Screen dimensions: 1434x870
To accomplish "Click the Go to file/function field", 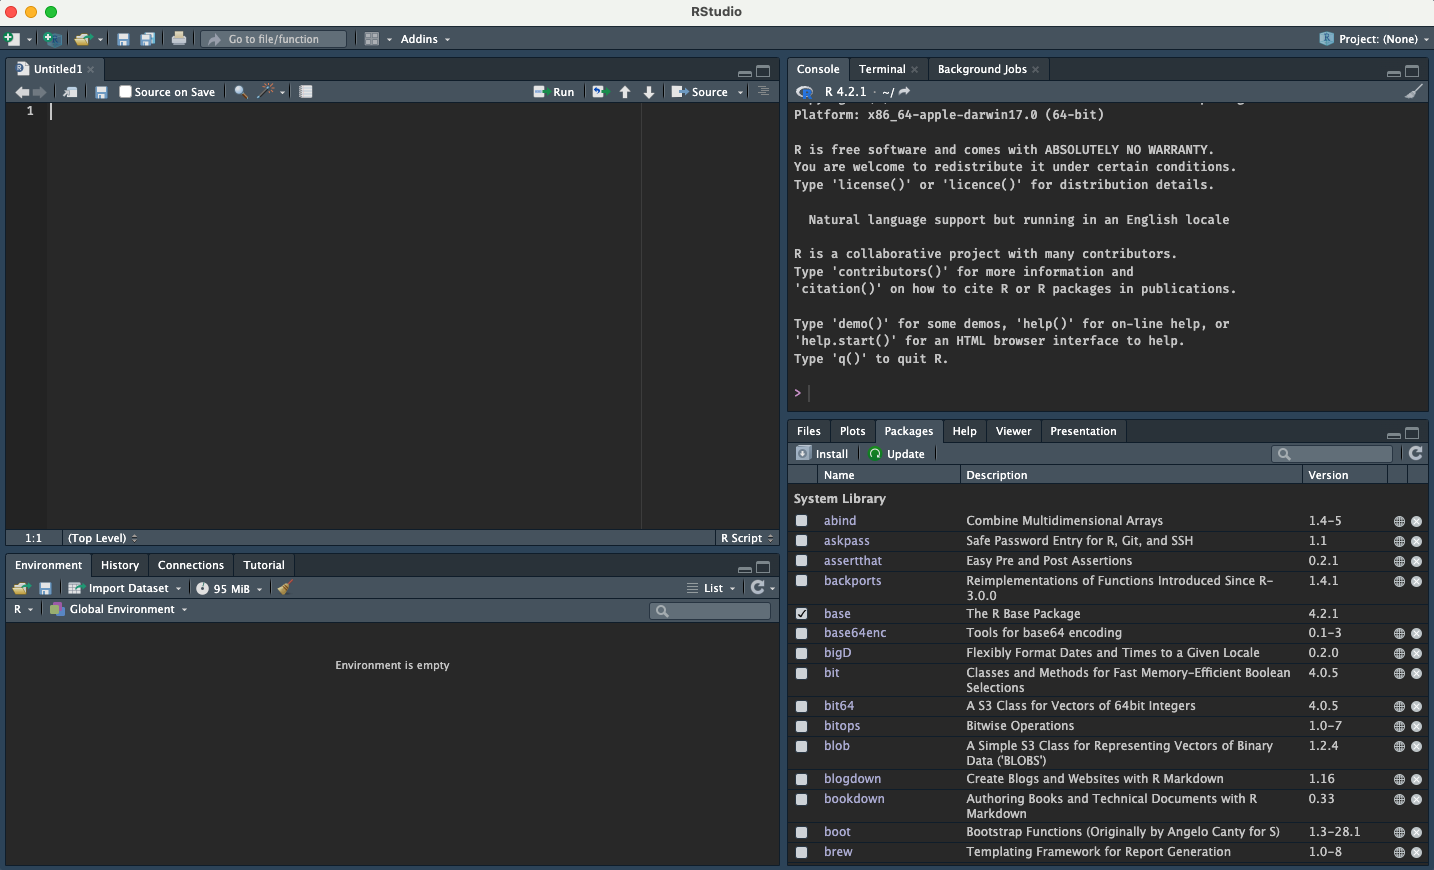I will point(274,39).
